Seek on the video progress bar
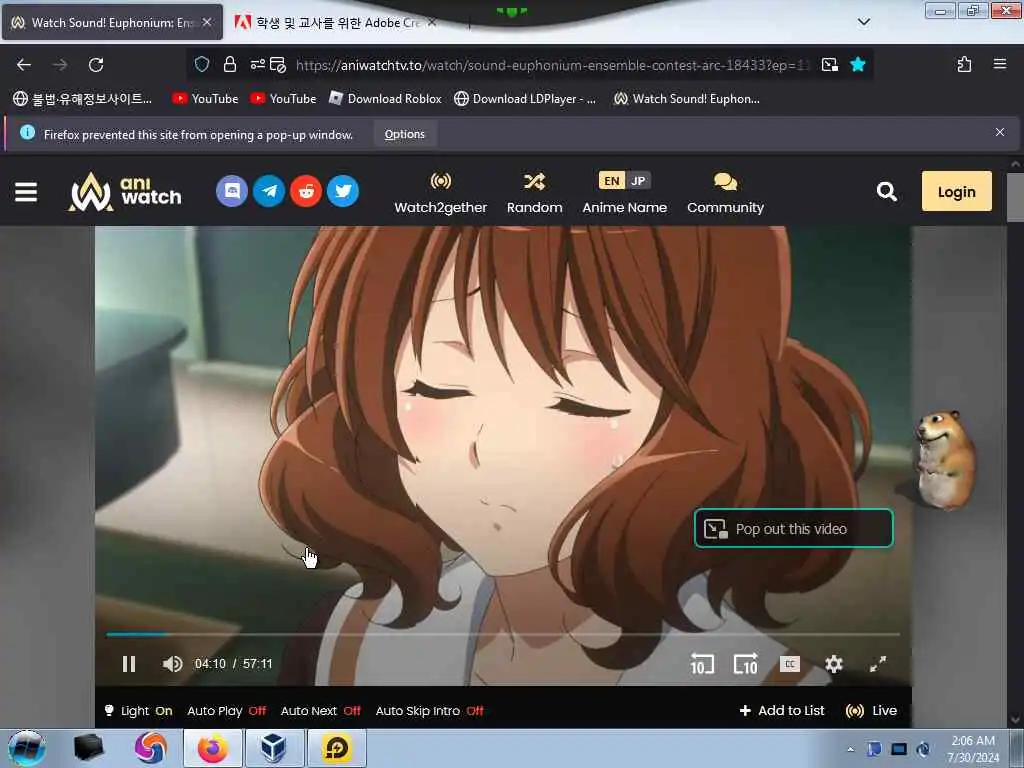This screenshot has height=768, width=1024. (x=503, y=634)
